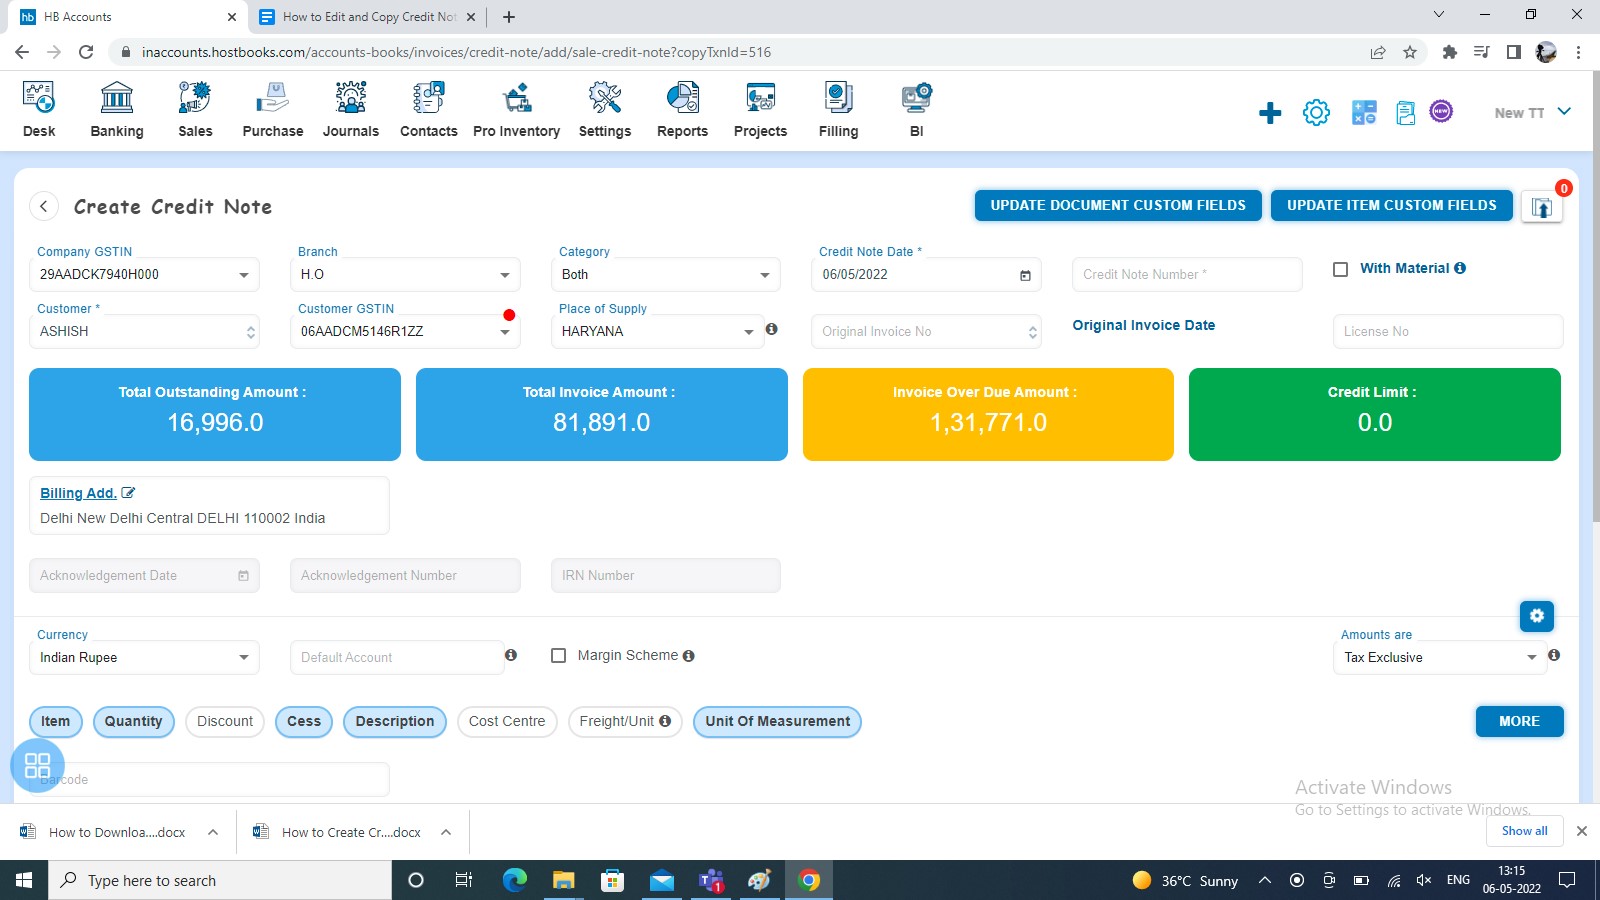Click the info icon next to Place of Supply
Image resolution: width=1600 pixels, height=900 pixels.
[x=772, y=329]
